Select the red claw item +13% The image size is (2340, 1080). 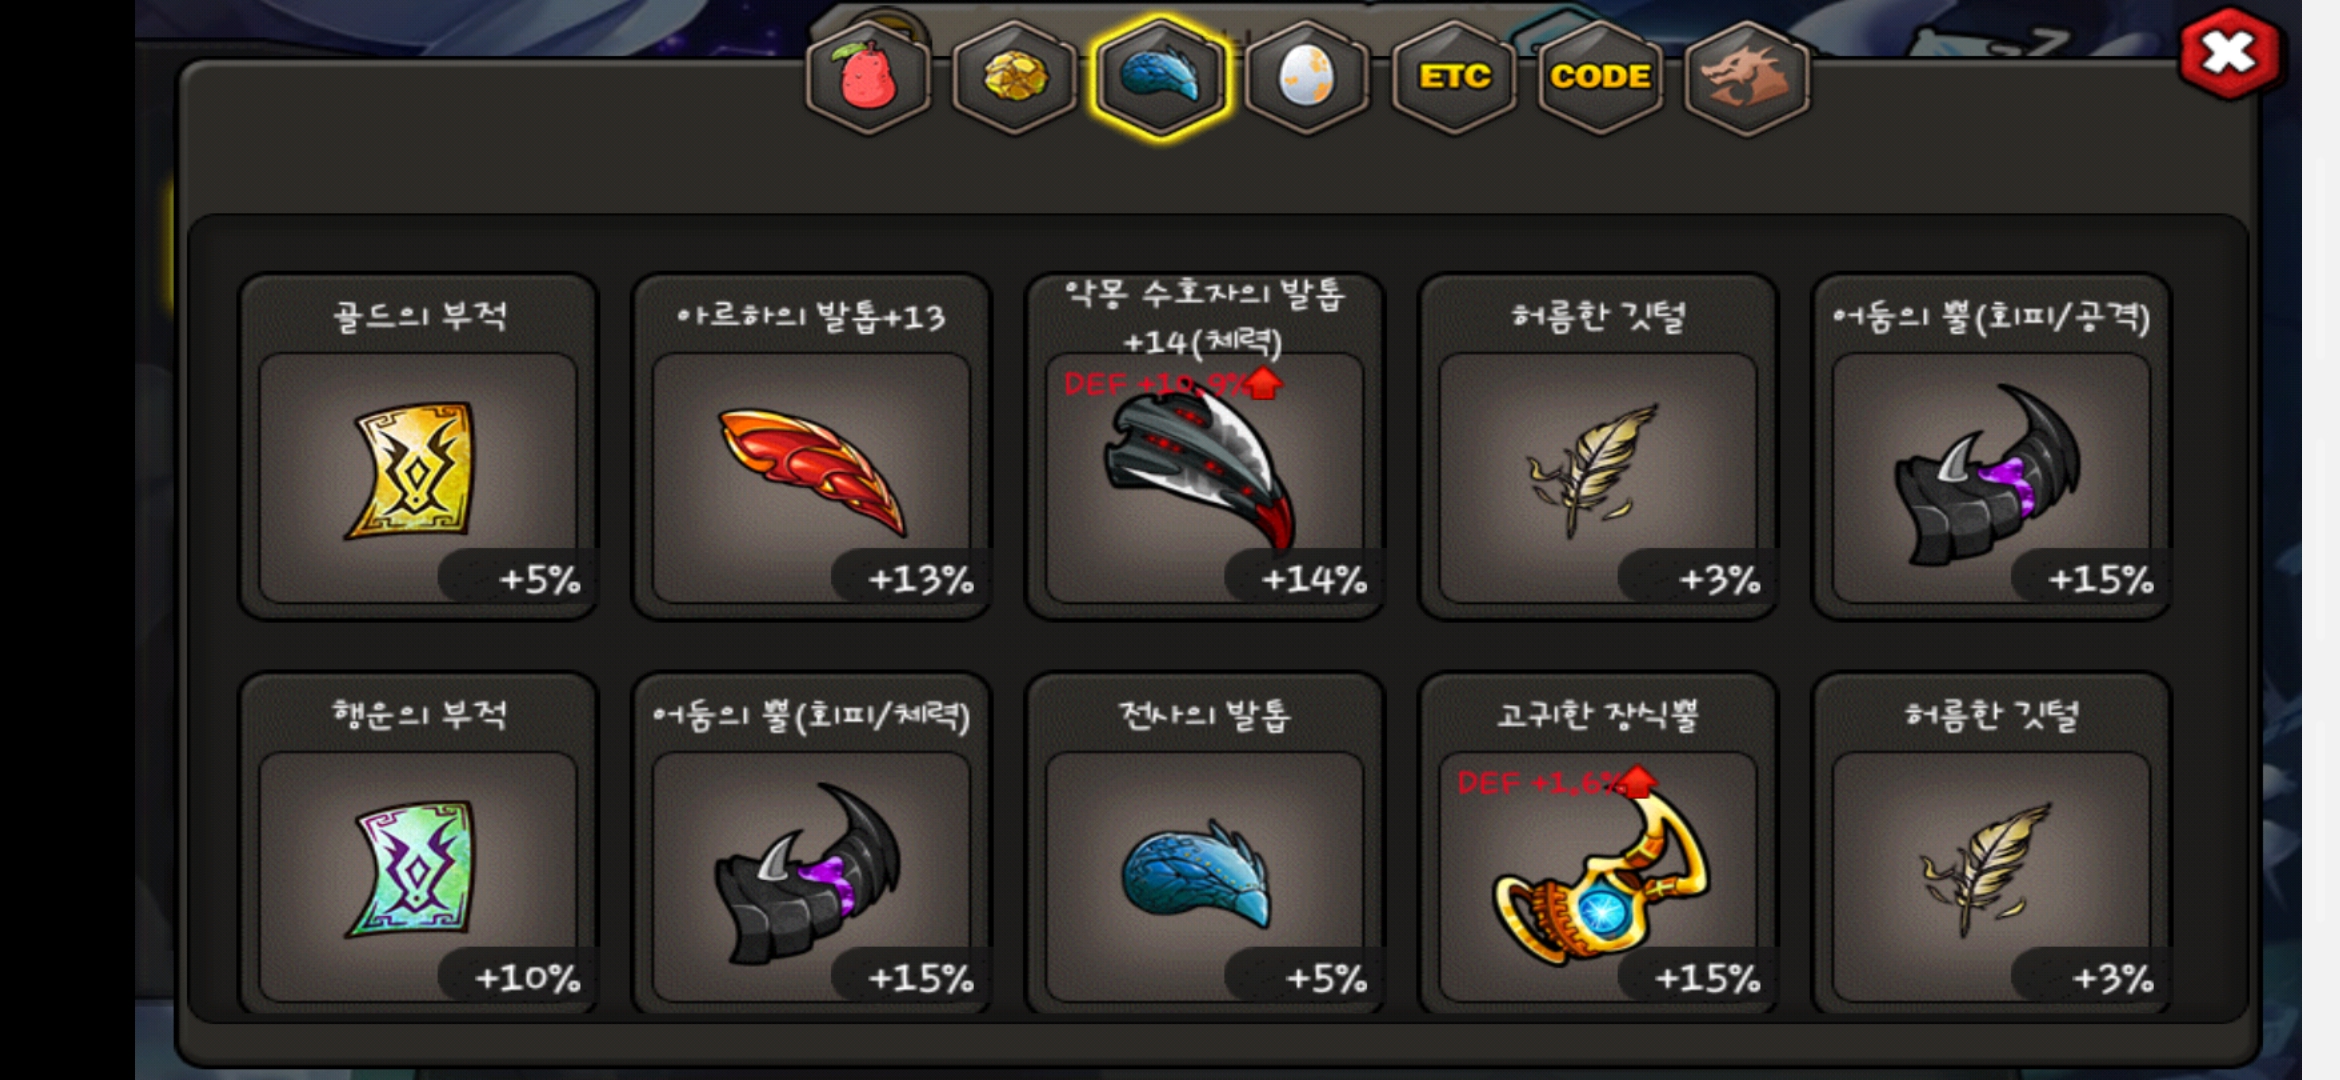point(811,447)
